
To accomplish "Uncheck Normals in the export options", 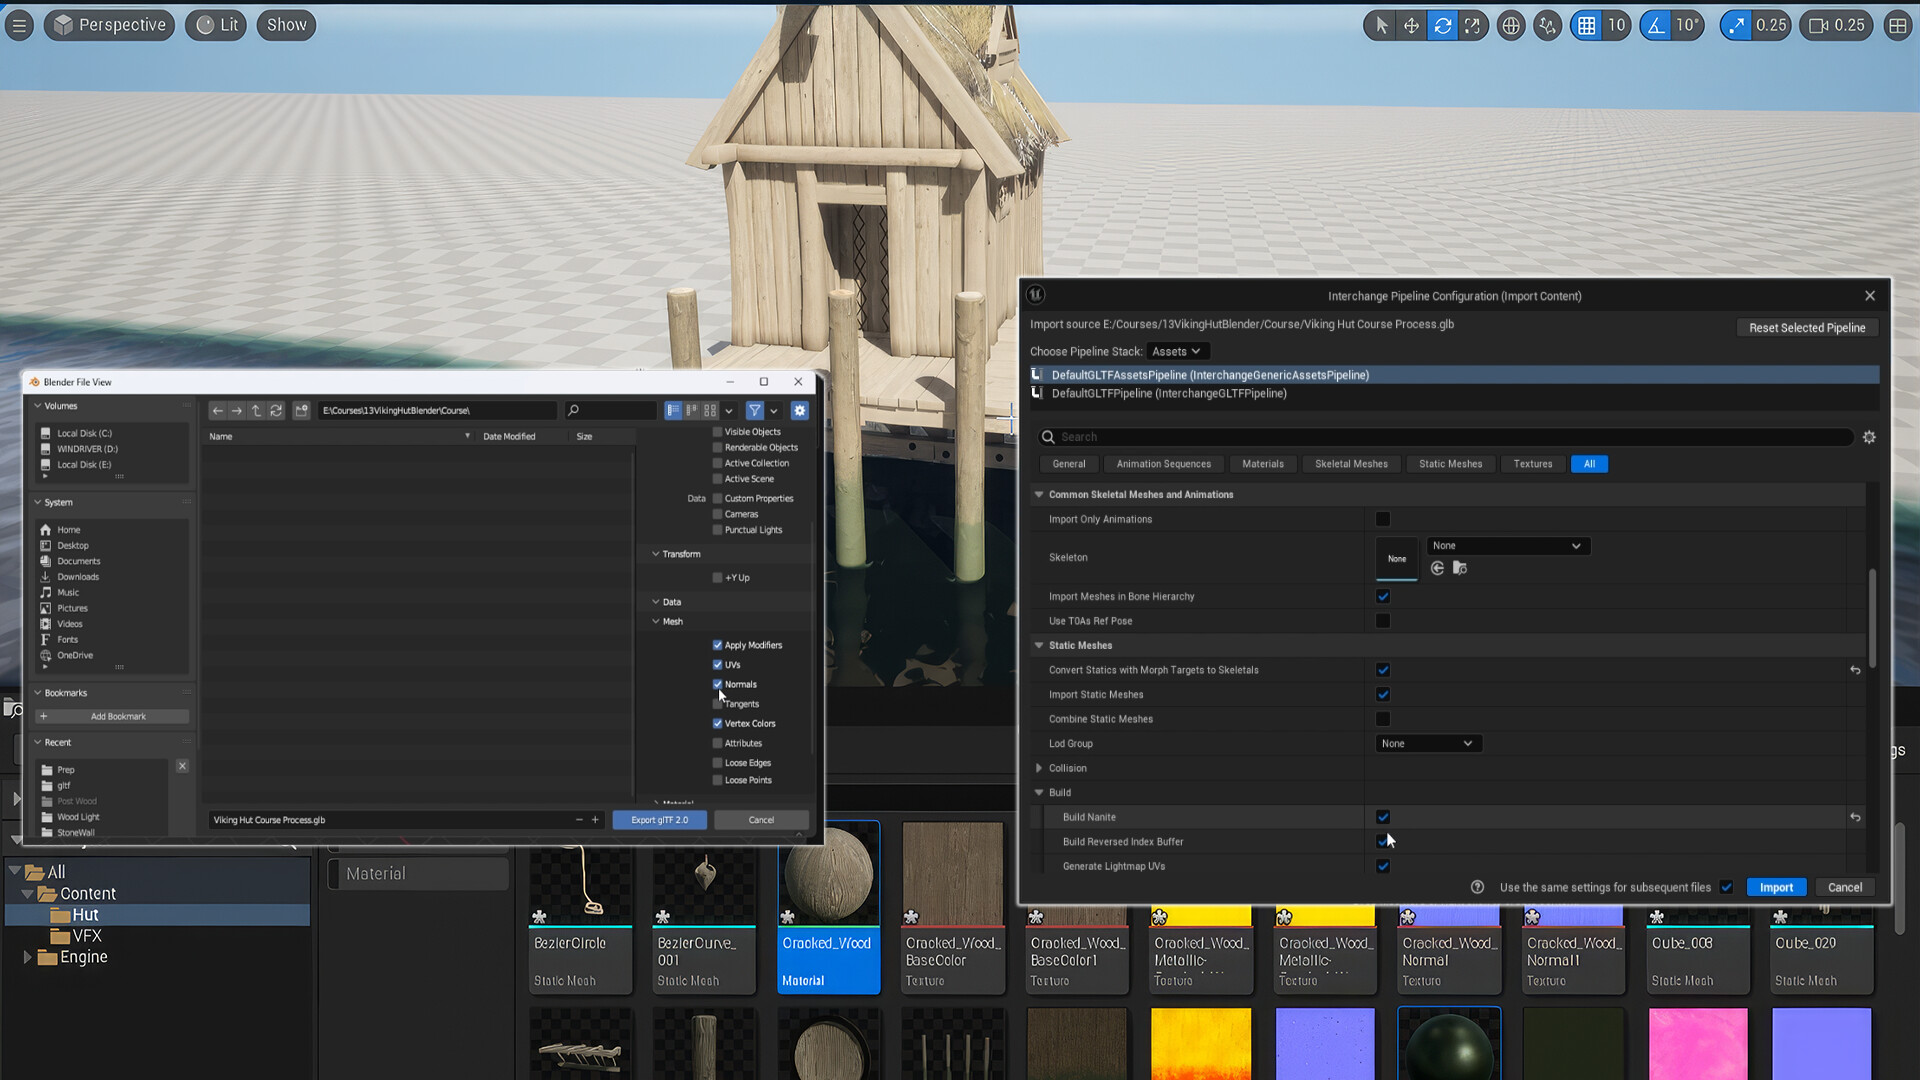I will coord(717,684).
